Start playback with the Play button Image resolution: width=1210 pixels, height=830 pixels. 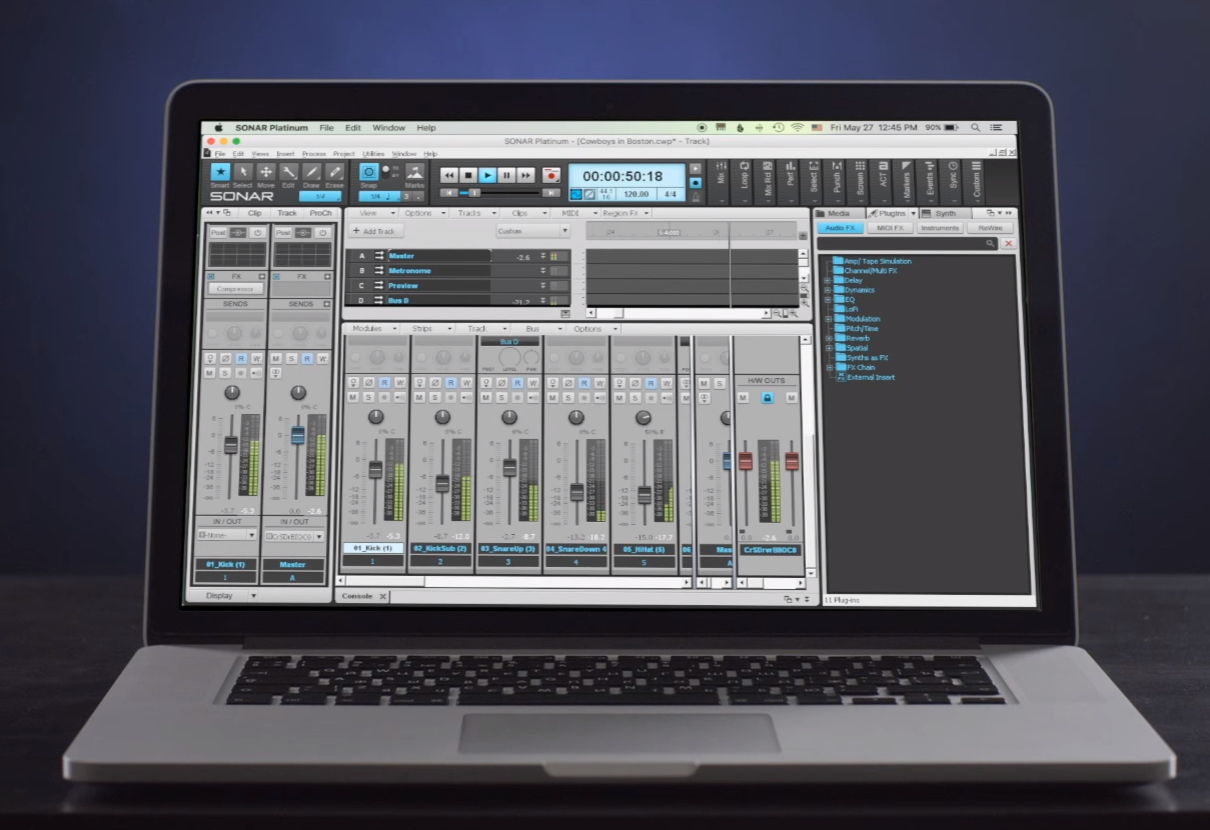[x=488, y=175]
